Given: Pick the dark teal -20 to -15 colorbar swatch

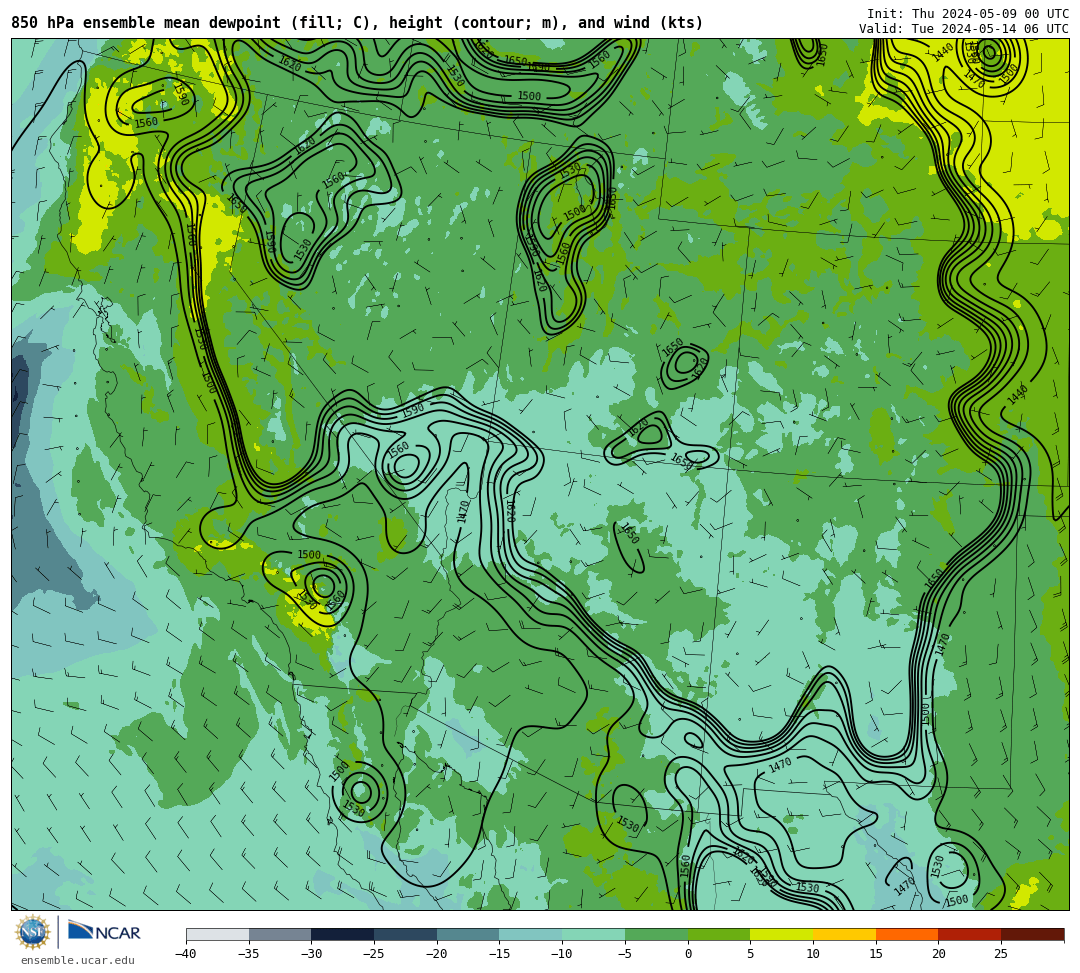Looking at the screenshot, I should (x=468, y=934).
